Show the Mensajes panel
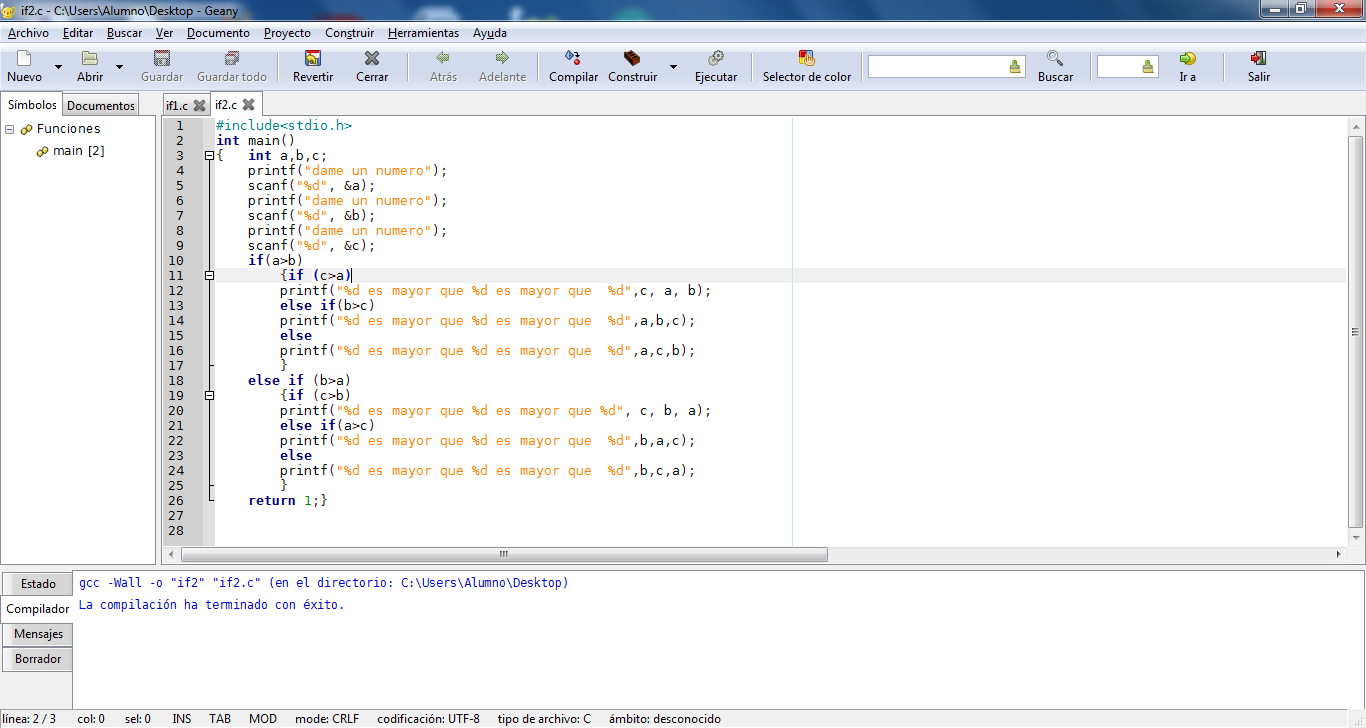The width and height of the screenshot is (1366, 728). click(x=37, y=633)
